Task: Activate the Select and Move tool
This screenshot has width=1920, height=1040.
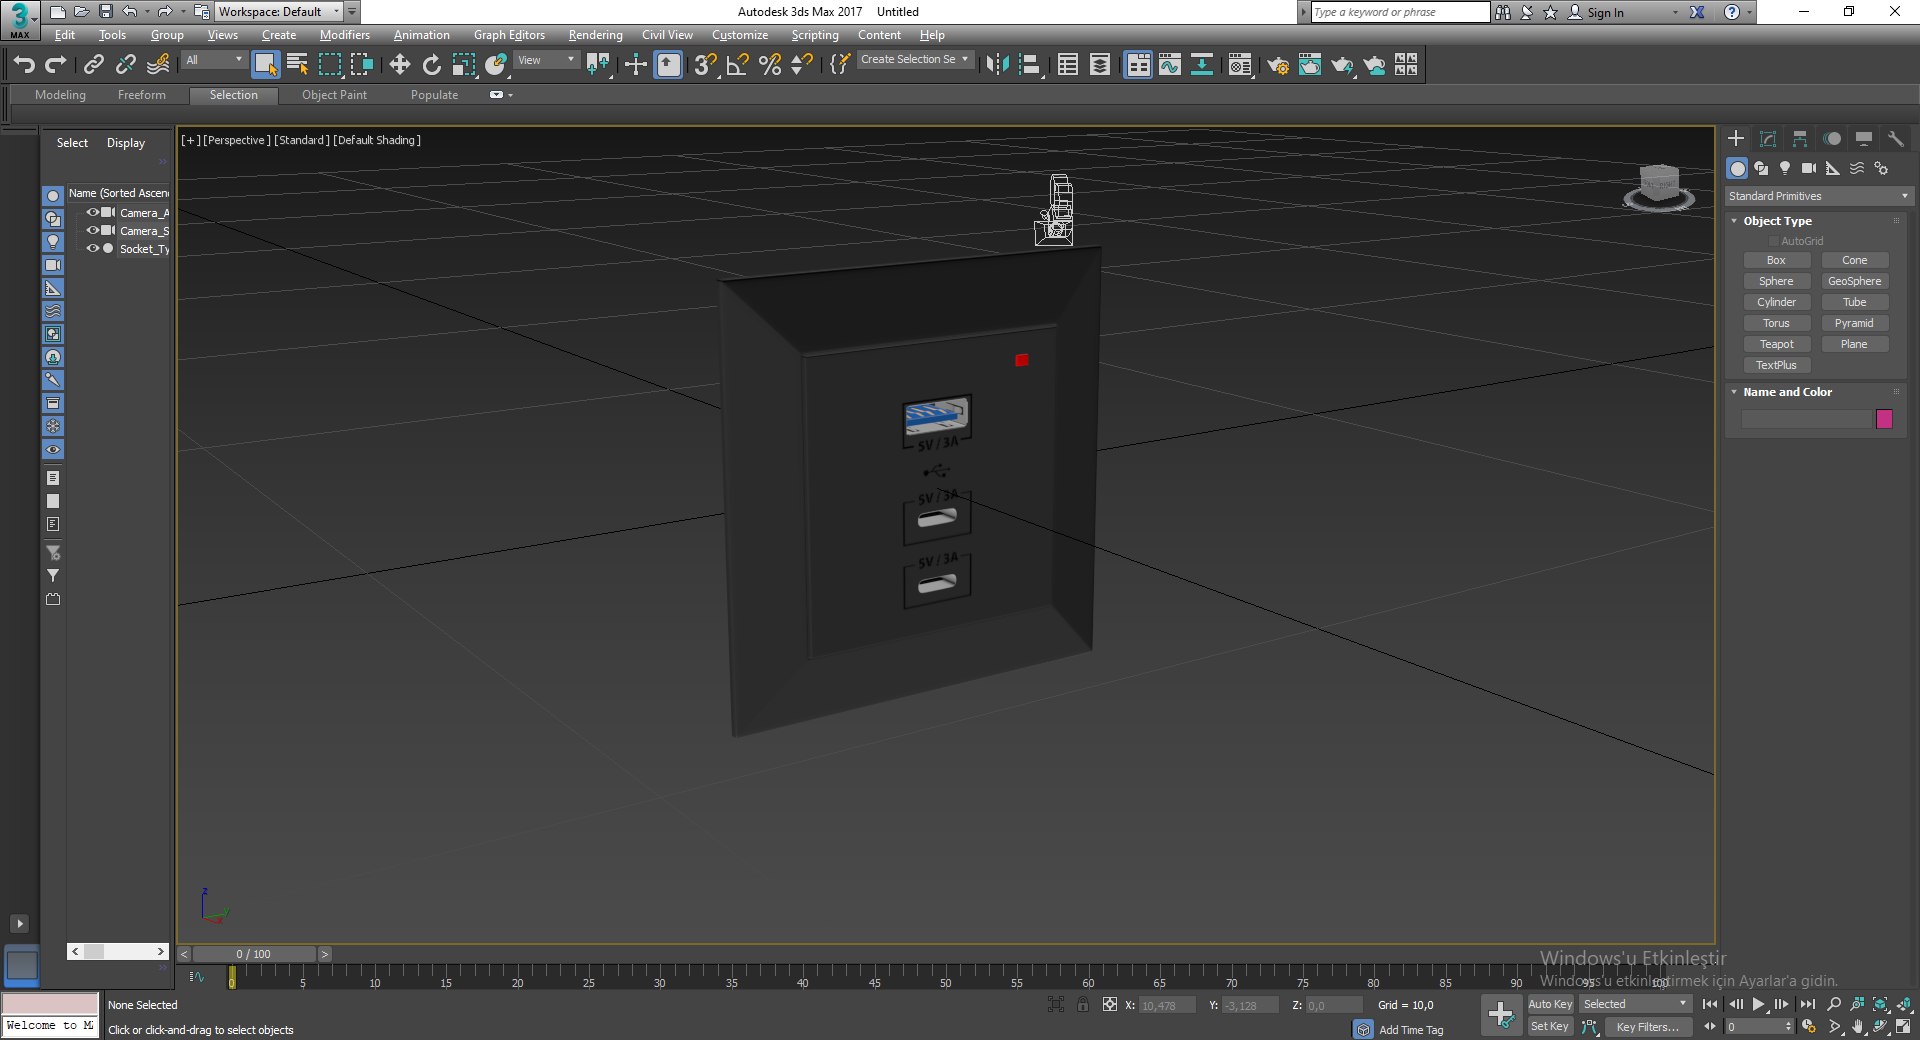Action: tap(399, 65)
